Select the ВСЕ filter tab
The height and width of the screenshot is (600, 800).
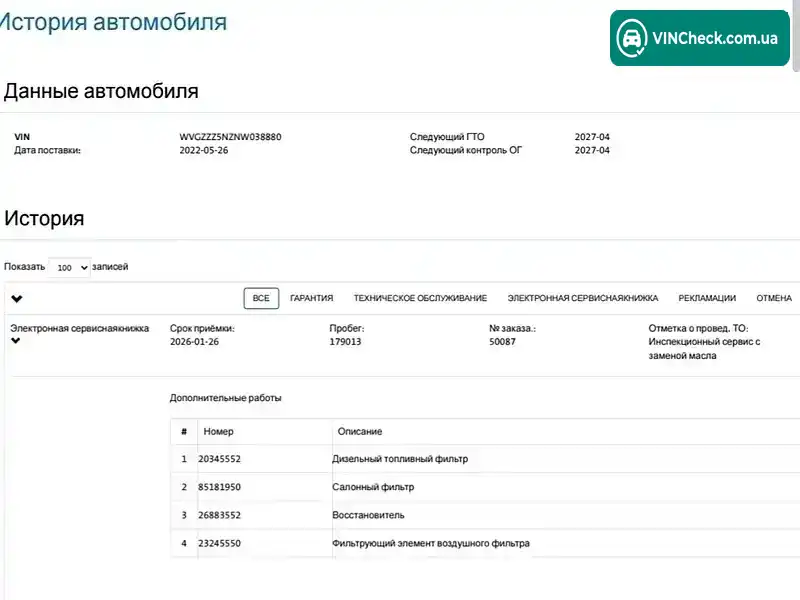tap(261, 298)
